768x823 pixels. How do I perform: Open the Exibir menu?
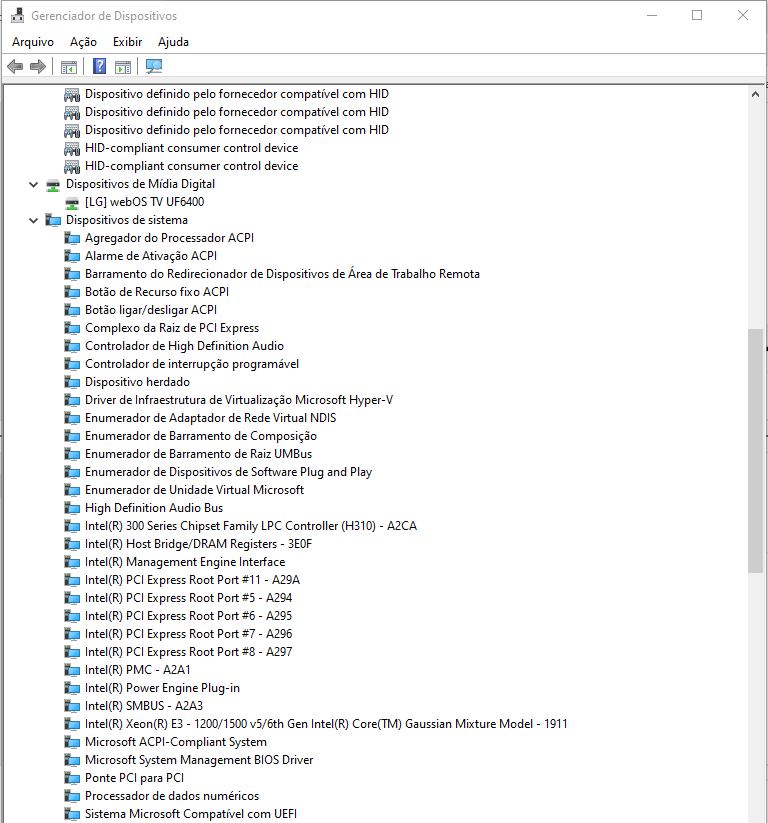pos(128,42)
